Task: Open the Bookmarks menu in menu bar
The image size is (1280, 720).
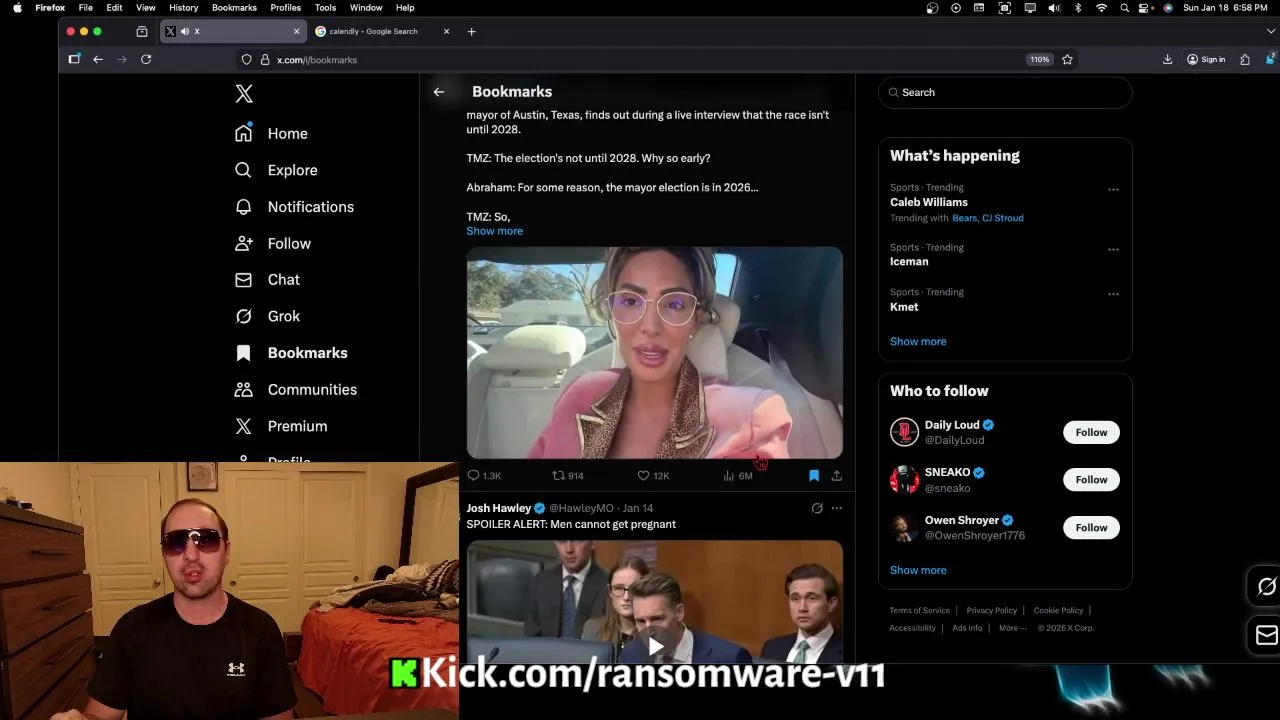Action: tap(234, 7)
